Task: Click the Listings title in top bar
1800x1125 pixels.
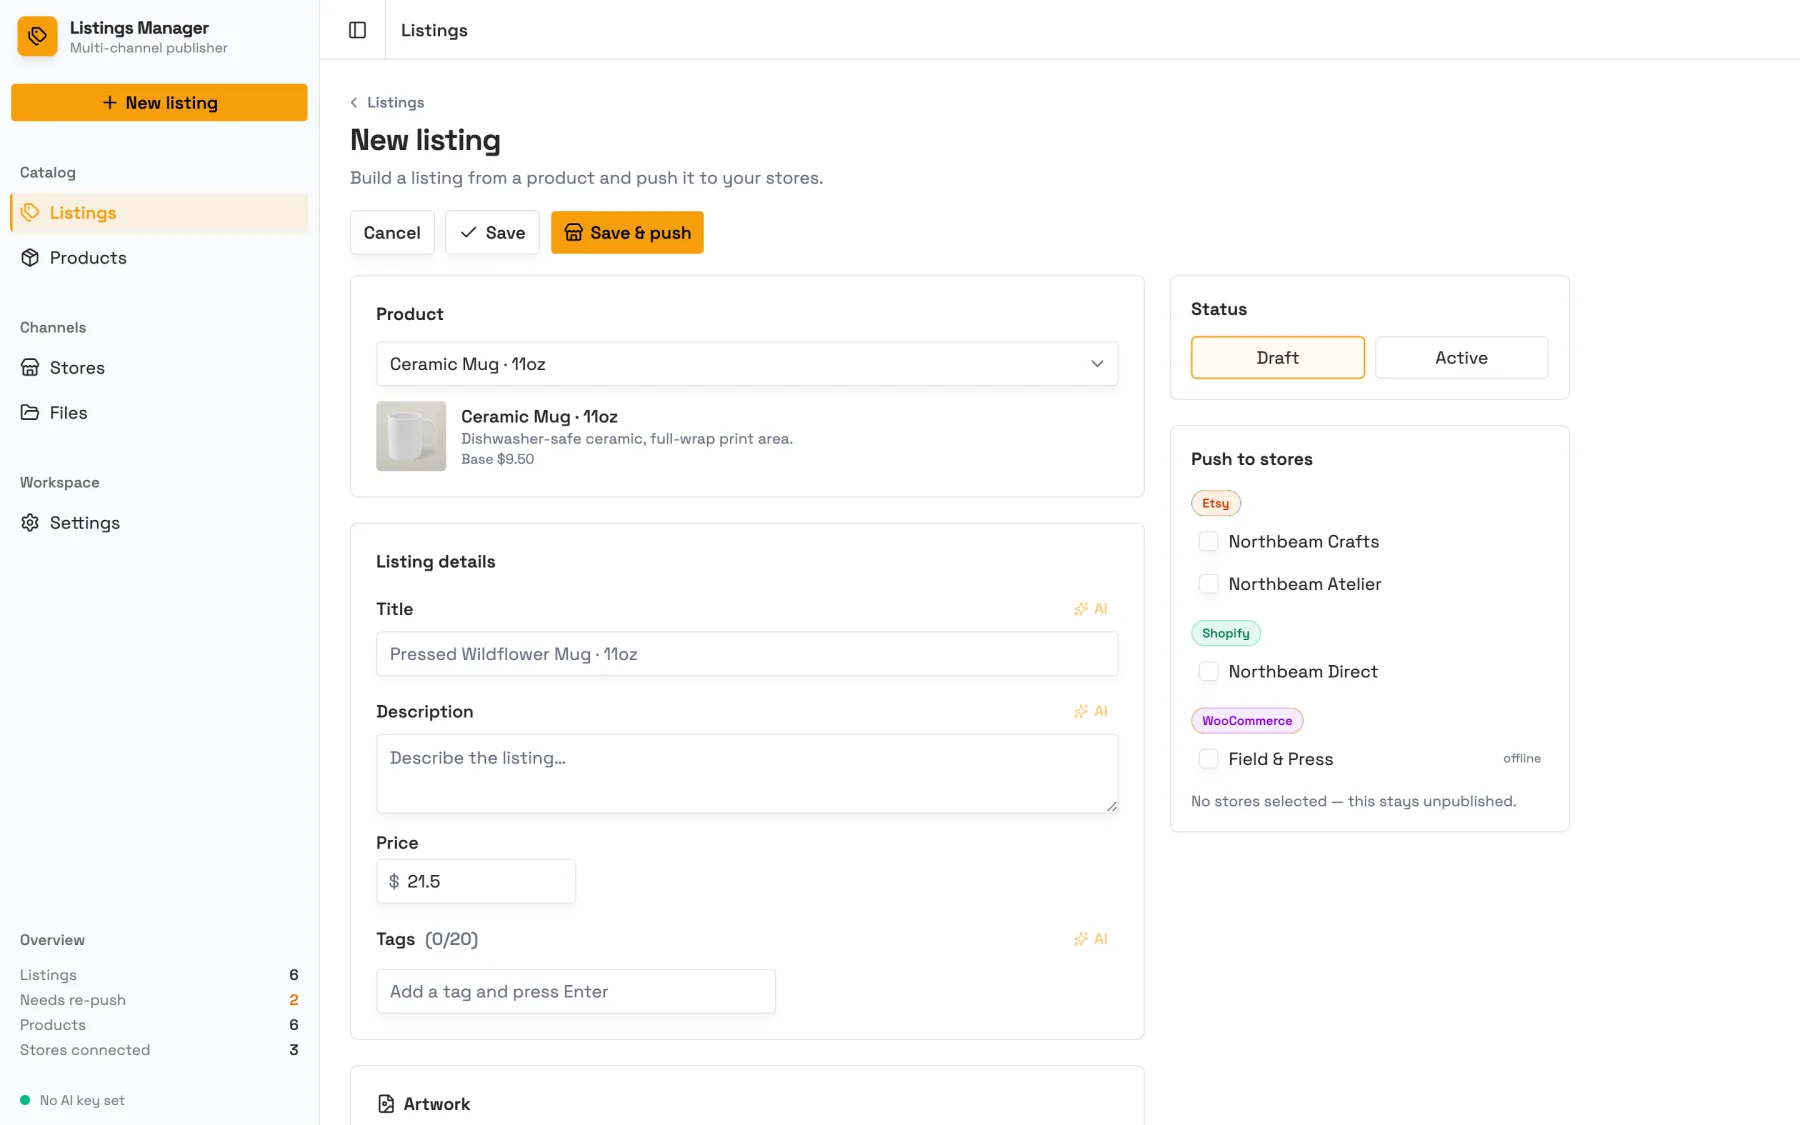Action: (x=434, y=30)
